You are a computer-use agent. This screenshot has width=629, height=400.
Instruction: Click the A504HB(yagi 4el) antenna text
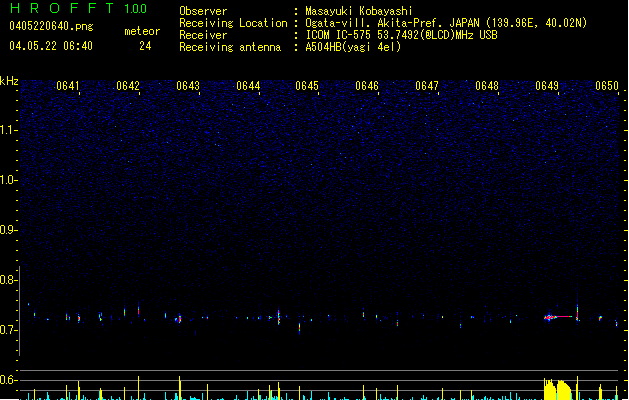tap(353, 47)
